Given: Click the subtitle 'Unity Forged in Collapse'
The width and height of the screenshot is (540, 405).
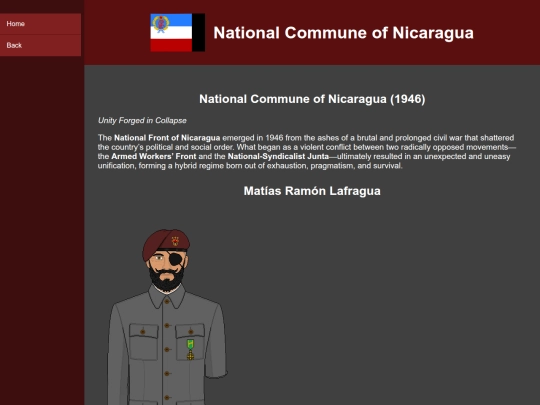Looking at the screenshot, I should [x=142, y=121].
